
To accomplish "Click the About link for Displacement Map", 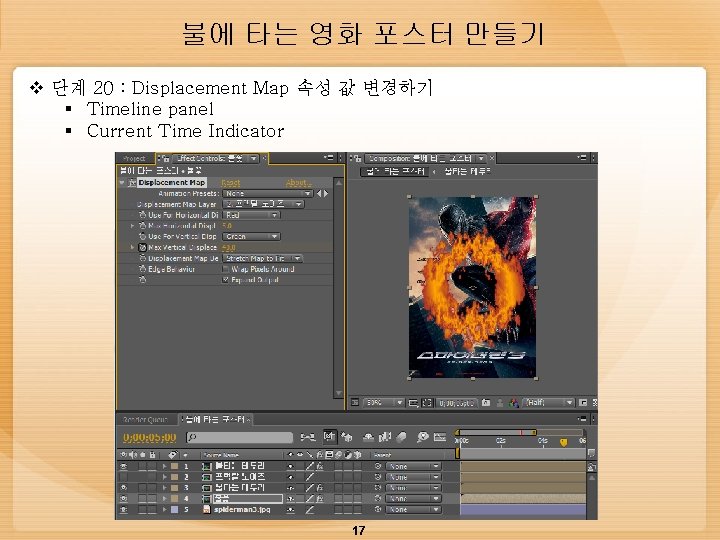I will pyautogui.click(x=298, y=183).
